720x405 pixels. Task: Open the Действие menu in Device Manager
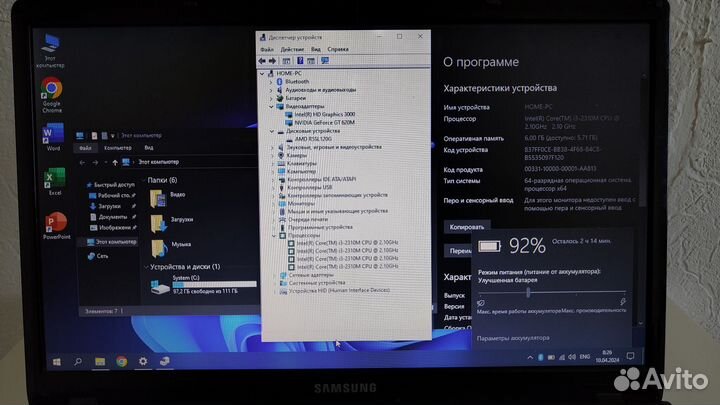[x=292, y=49]
